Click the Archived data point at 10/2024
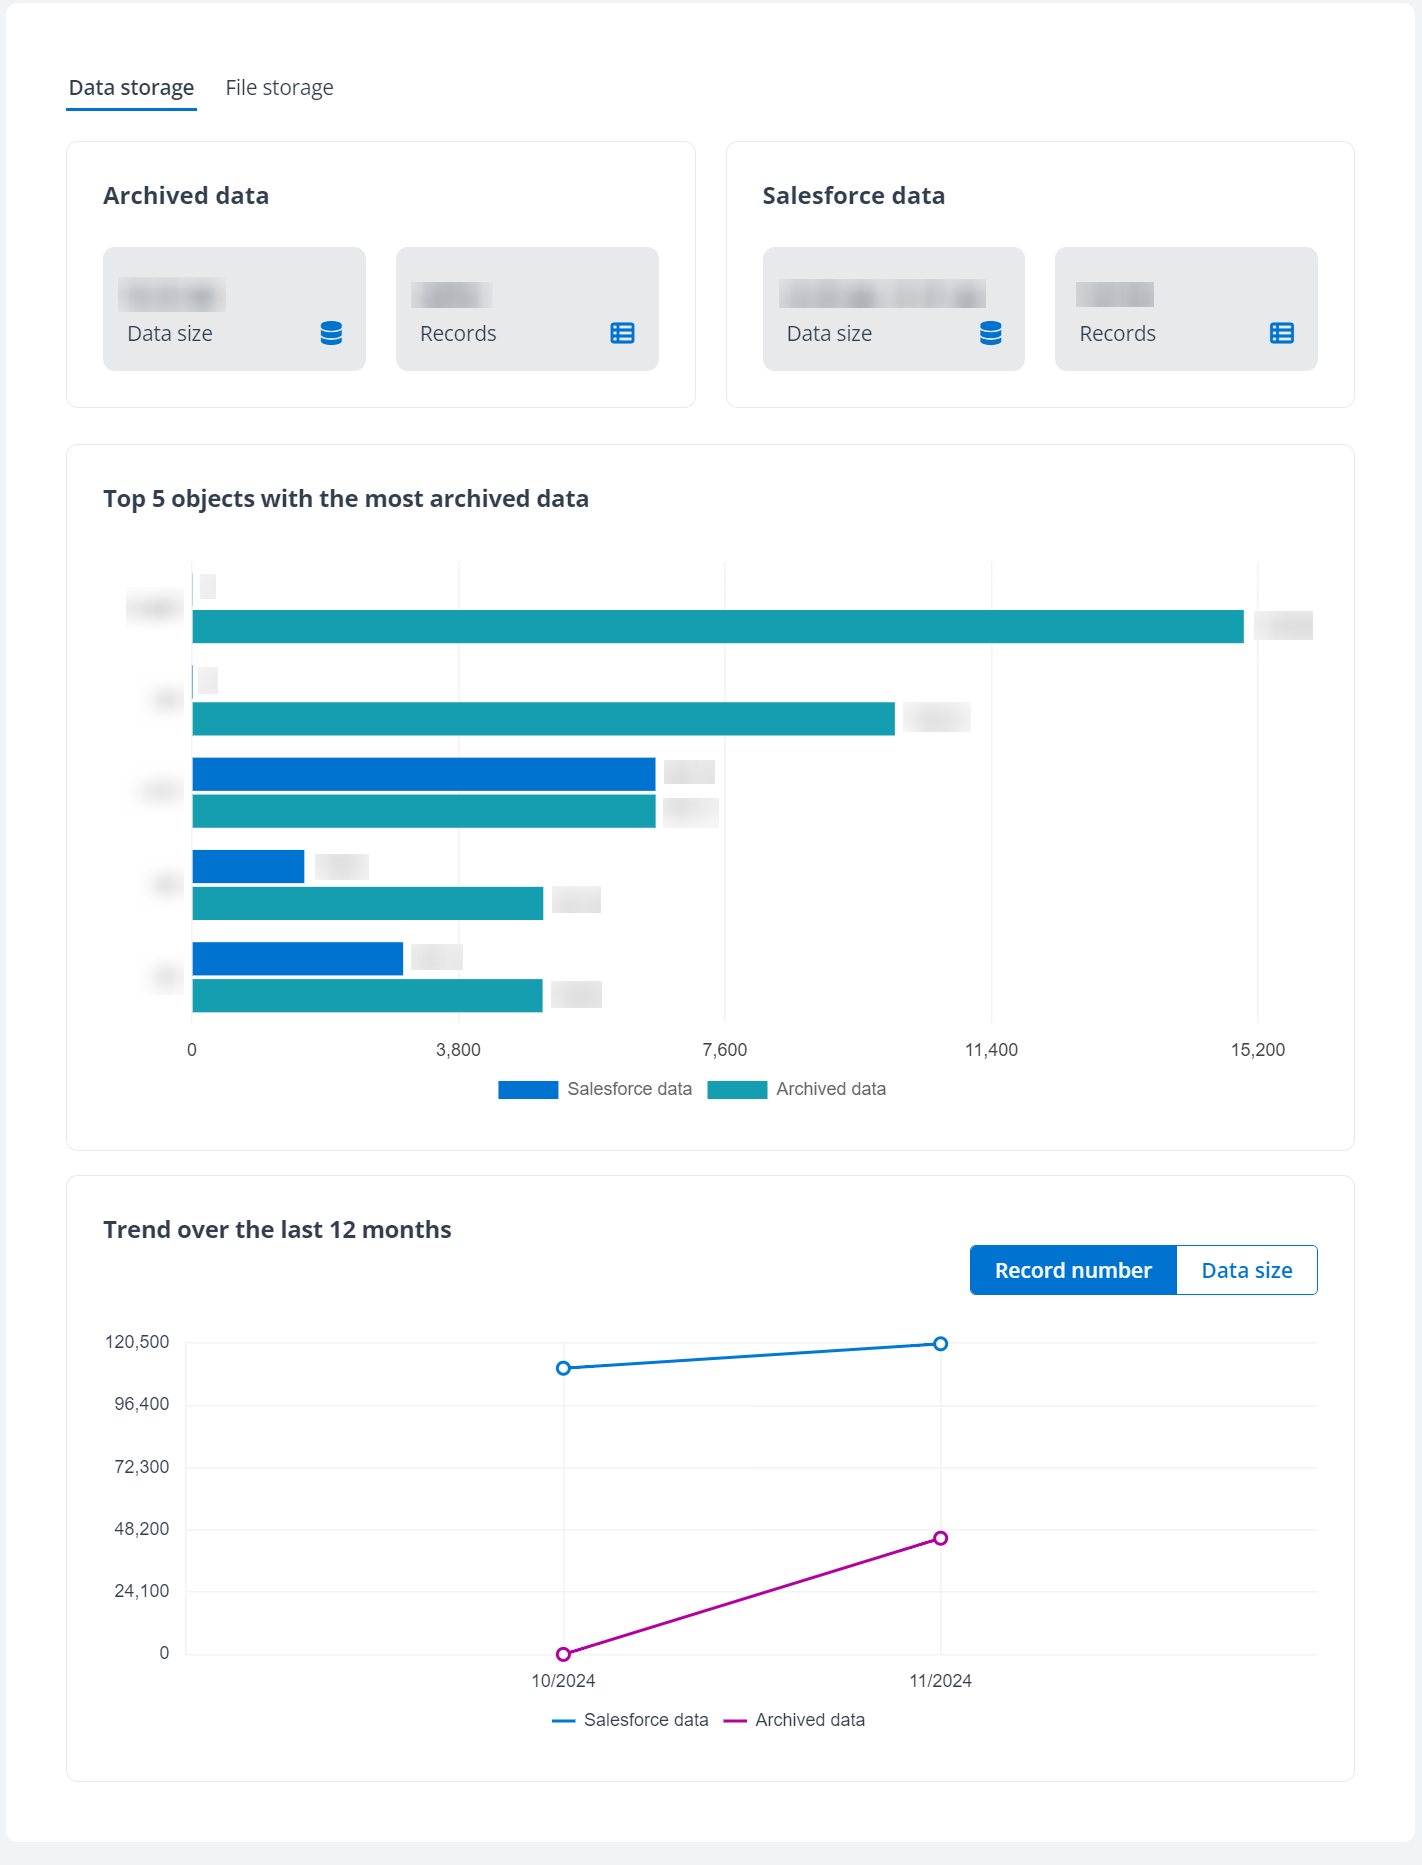1422x1865 pixels. [x=563, y=1654]
